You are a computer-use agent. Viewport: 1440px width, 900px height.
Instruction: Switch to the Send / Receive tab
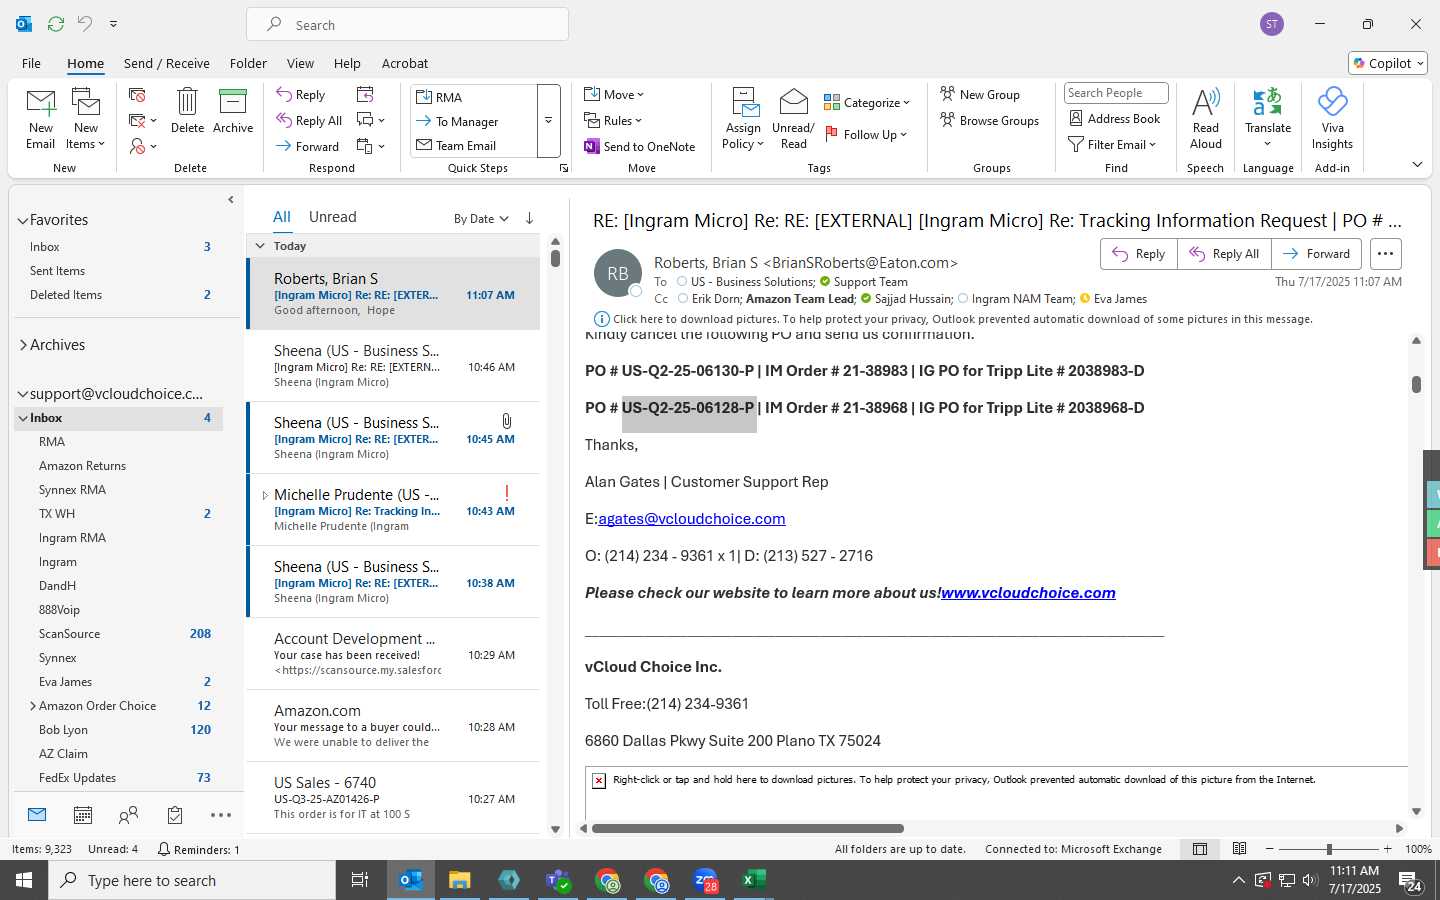tap(167, 63)
